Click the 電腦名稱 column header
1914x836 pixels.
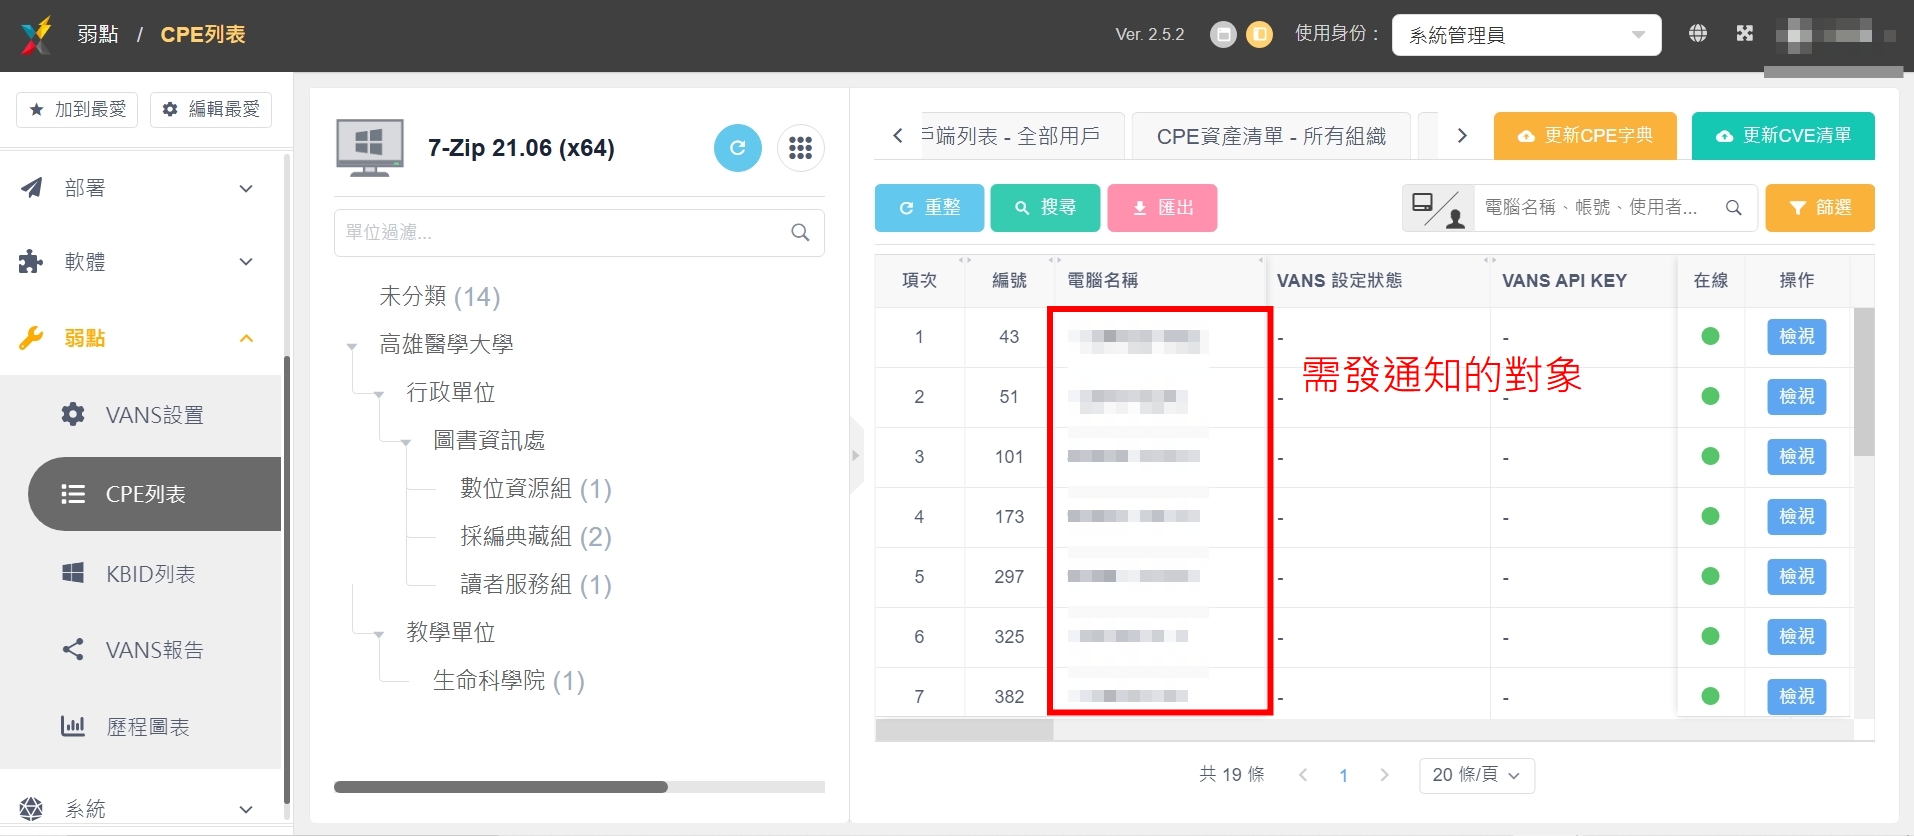point(1102,281)
